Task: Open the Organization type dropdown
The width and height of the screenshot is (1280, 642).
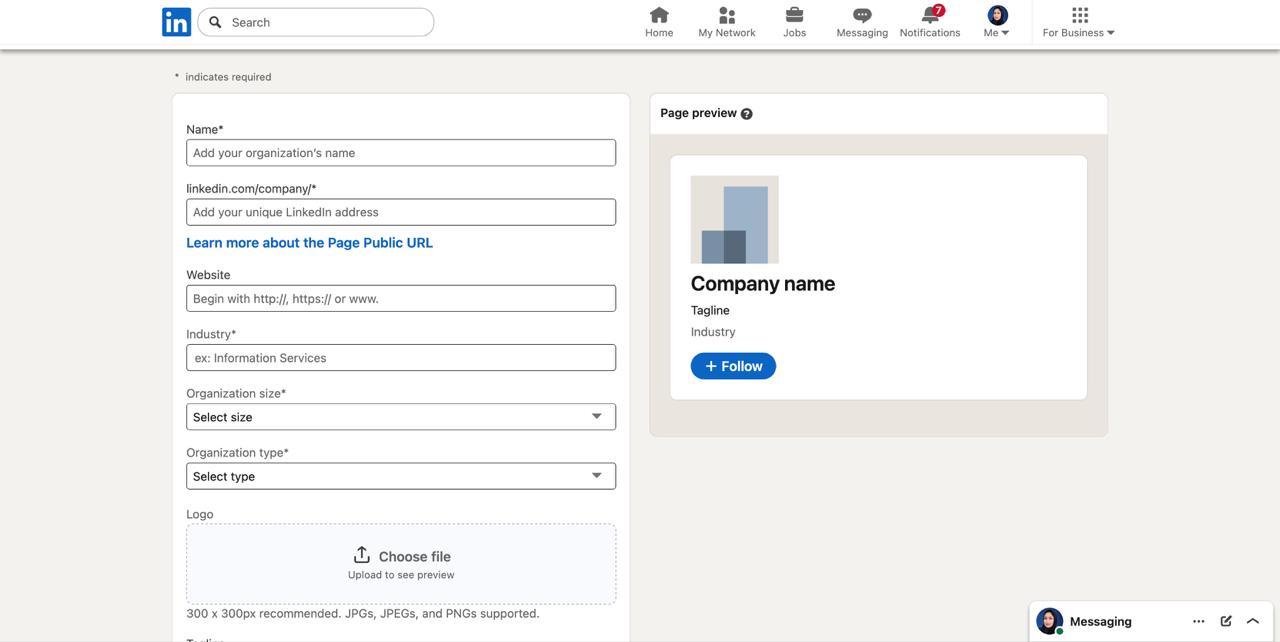Action: [401, 476]
